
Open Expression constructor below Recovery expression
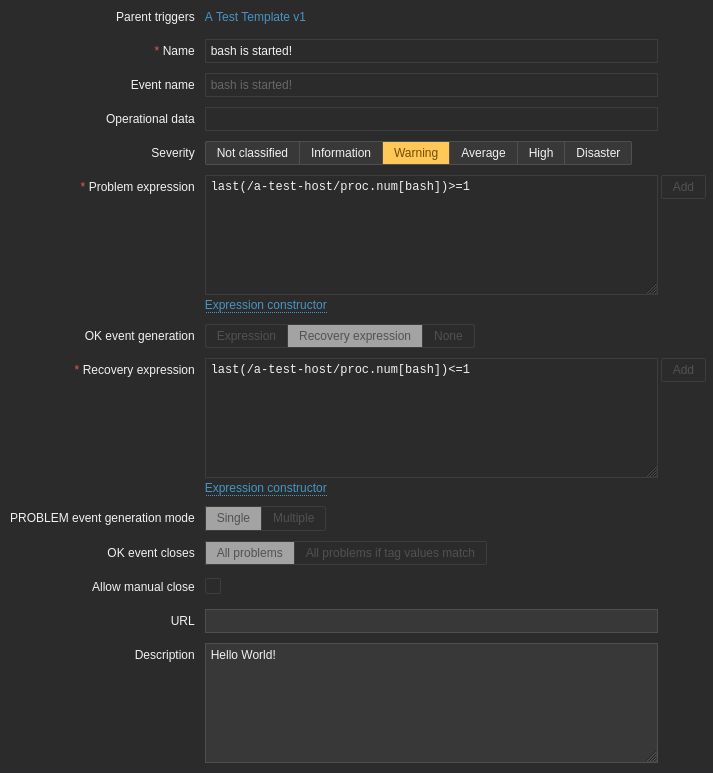(266, 488)
